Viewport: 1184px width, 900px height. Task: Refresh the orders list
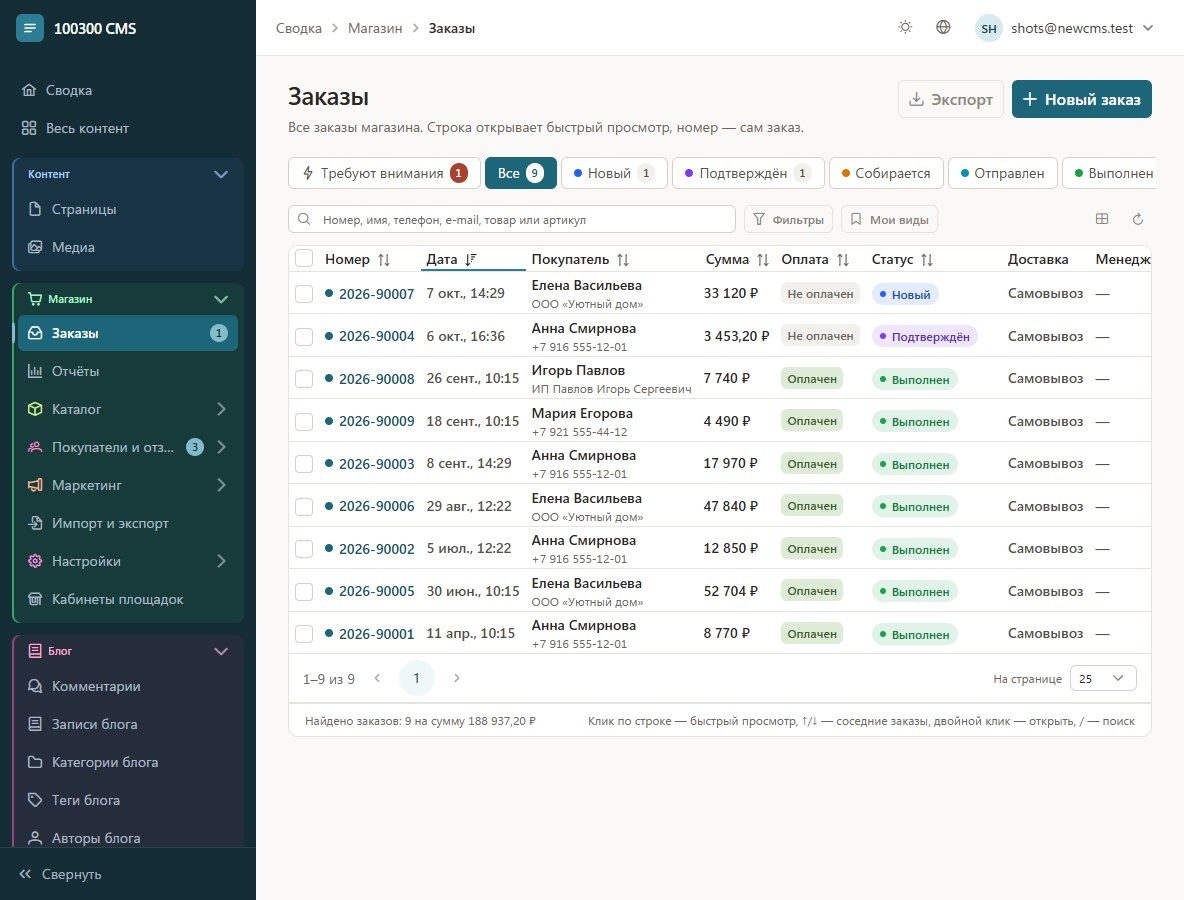tap(1137, 219)
